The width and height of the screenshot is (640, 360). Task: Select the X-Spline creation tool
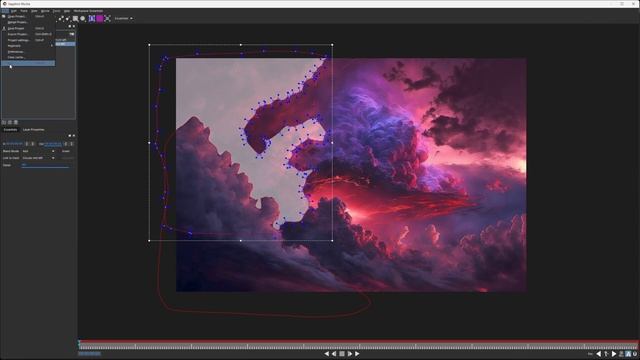point(61,18)
